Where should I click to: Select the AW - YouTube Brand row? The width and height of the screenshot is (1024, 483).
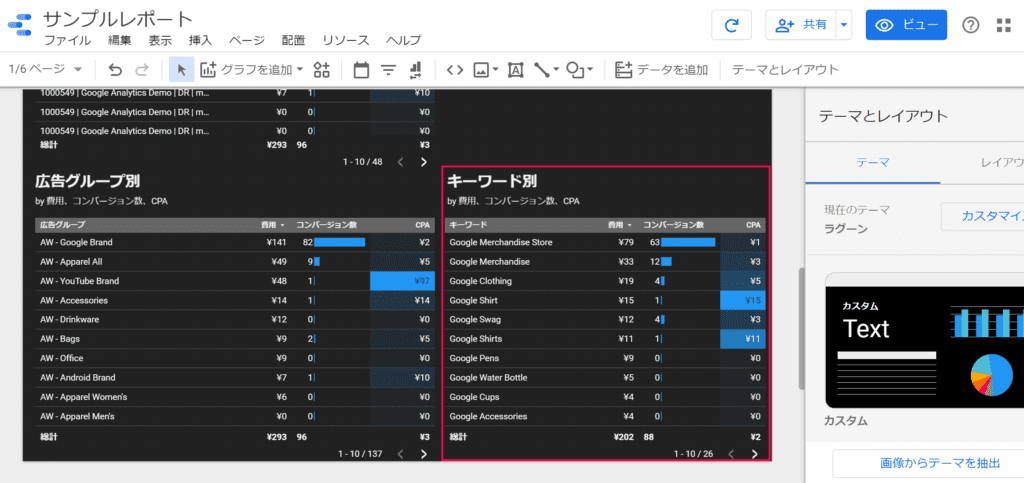[x=235, y=281]
